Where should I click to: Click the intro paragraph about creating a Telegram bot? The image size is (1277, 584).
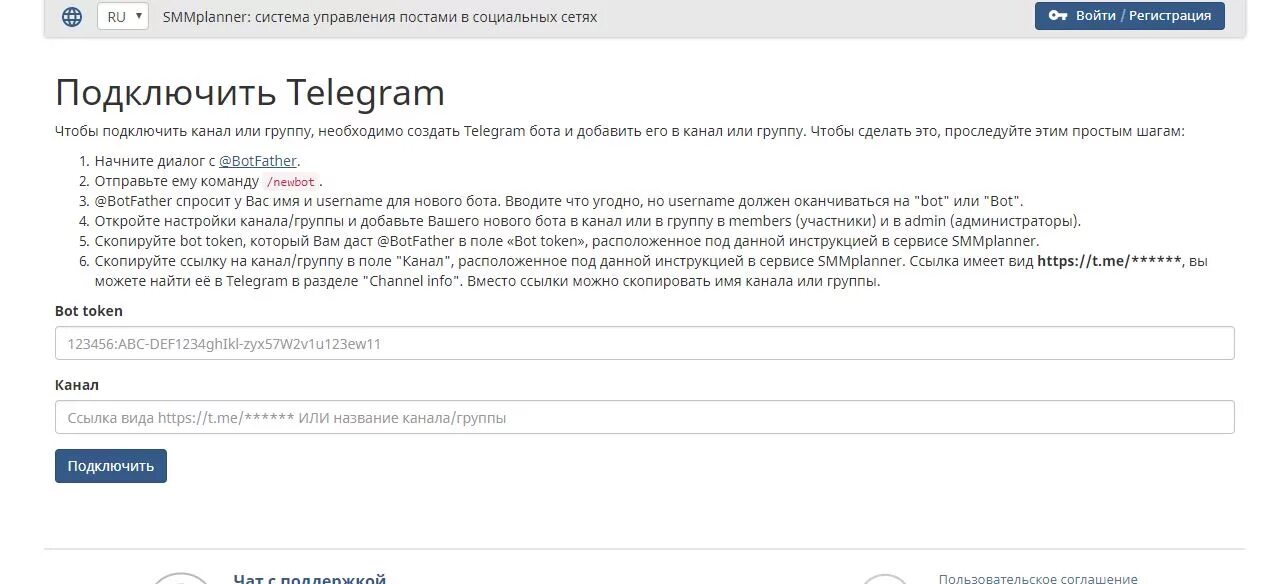[x=620, y=131]
